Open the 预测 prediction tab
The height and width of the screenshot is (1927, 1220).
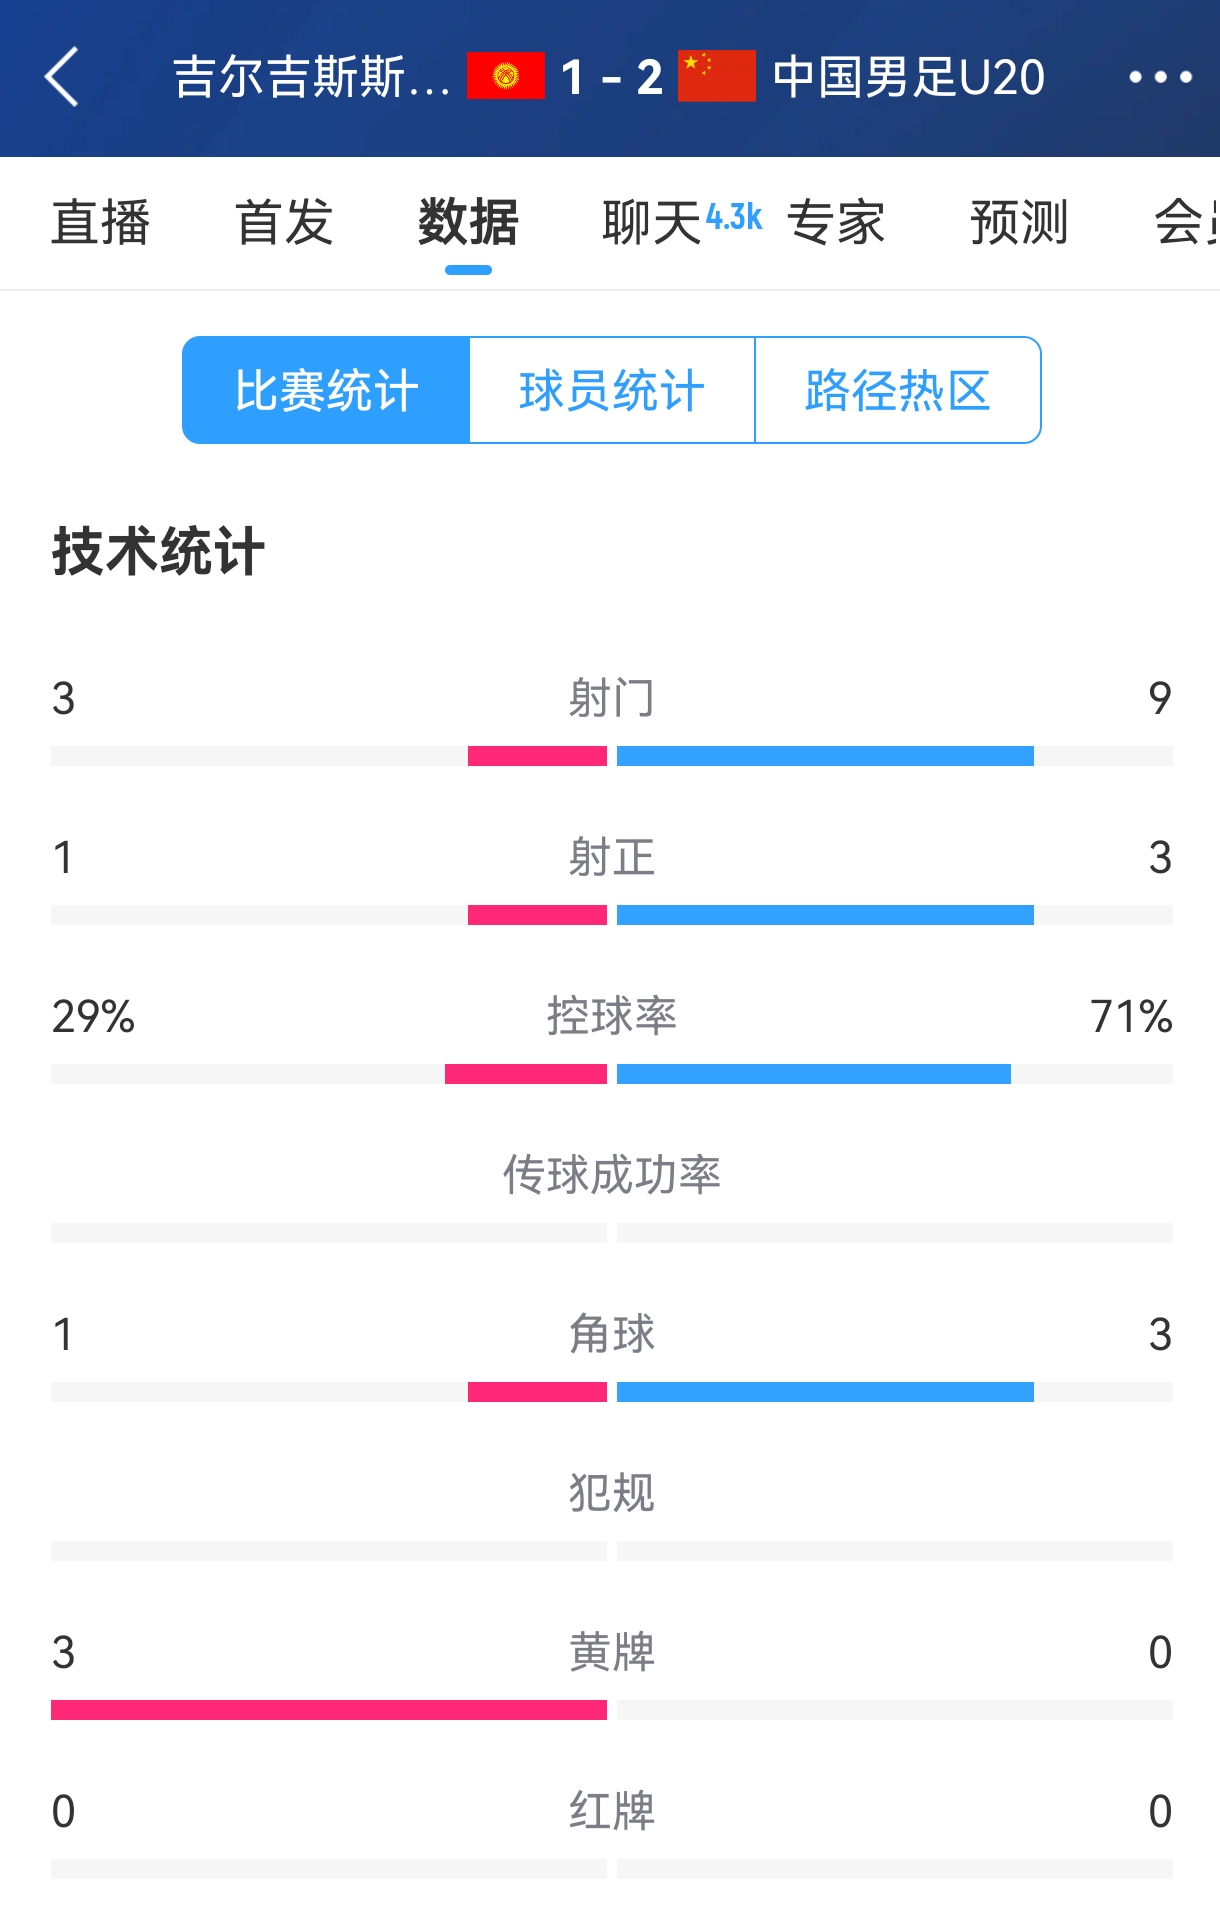(1019, 222)
